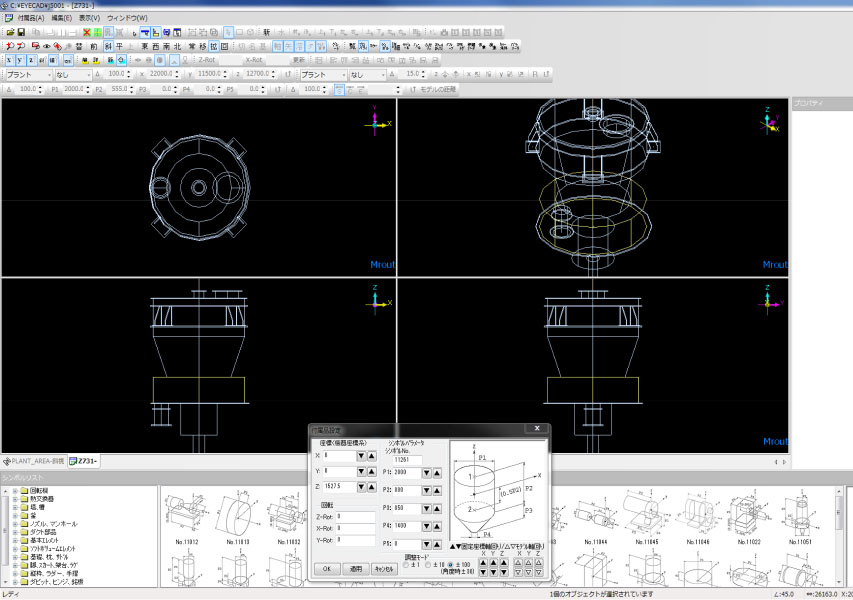Expand the 熱交換器 tree folder
Image resolution: width=853 pixels, height=600 pixels.
click(15, 499)
